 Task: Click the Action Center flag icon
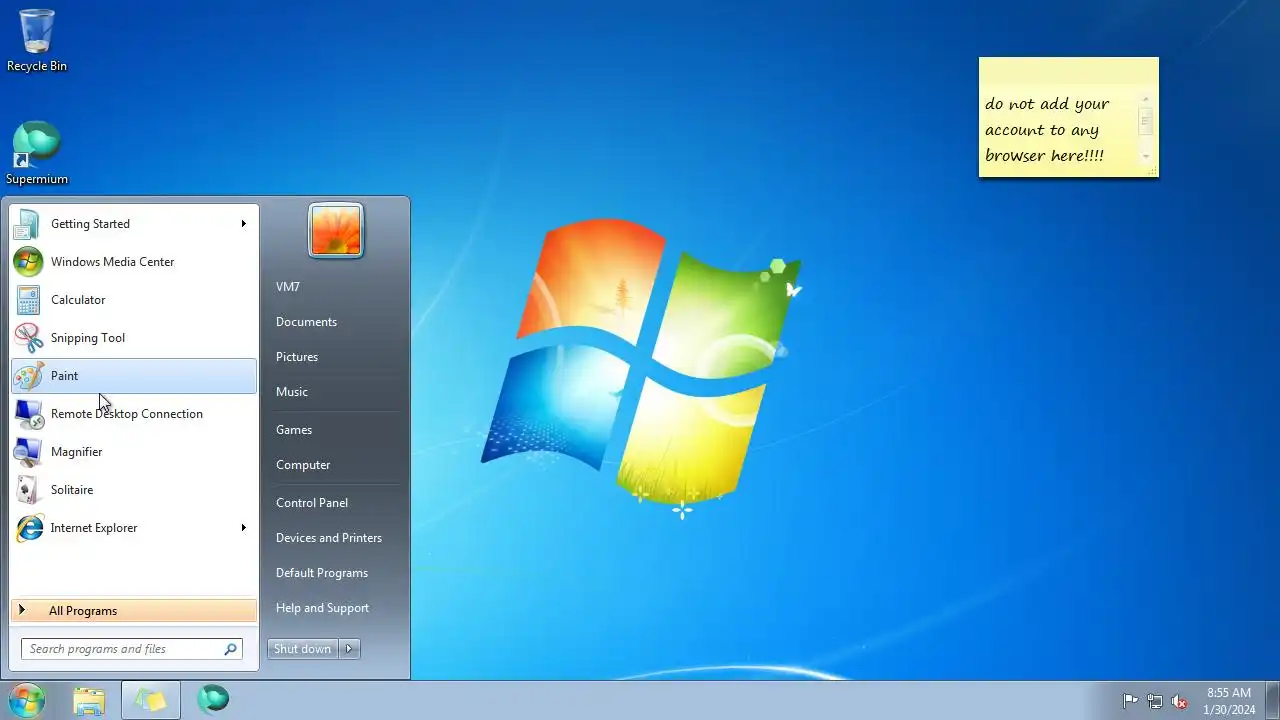point(1130,701)
